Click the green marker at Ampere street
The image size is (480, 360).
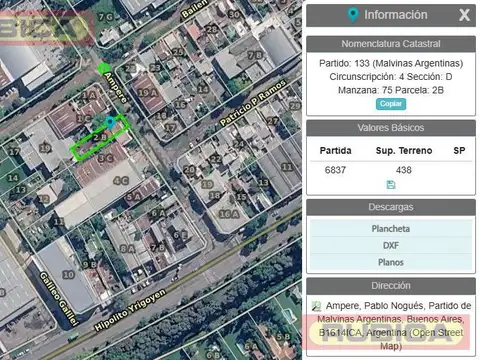pos(103,68)
